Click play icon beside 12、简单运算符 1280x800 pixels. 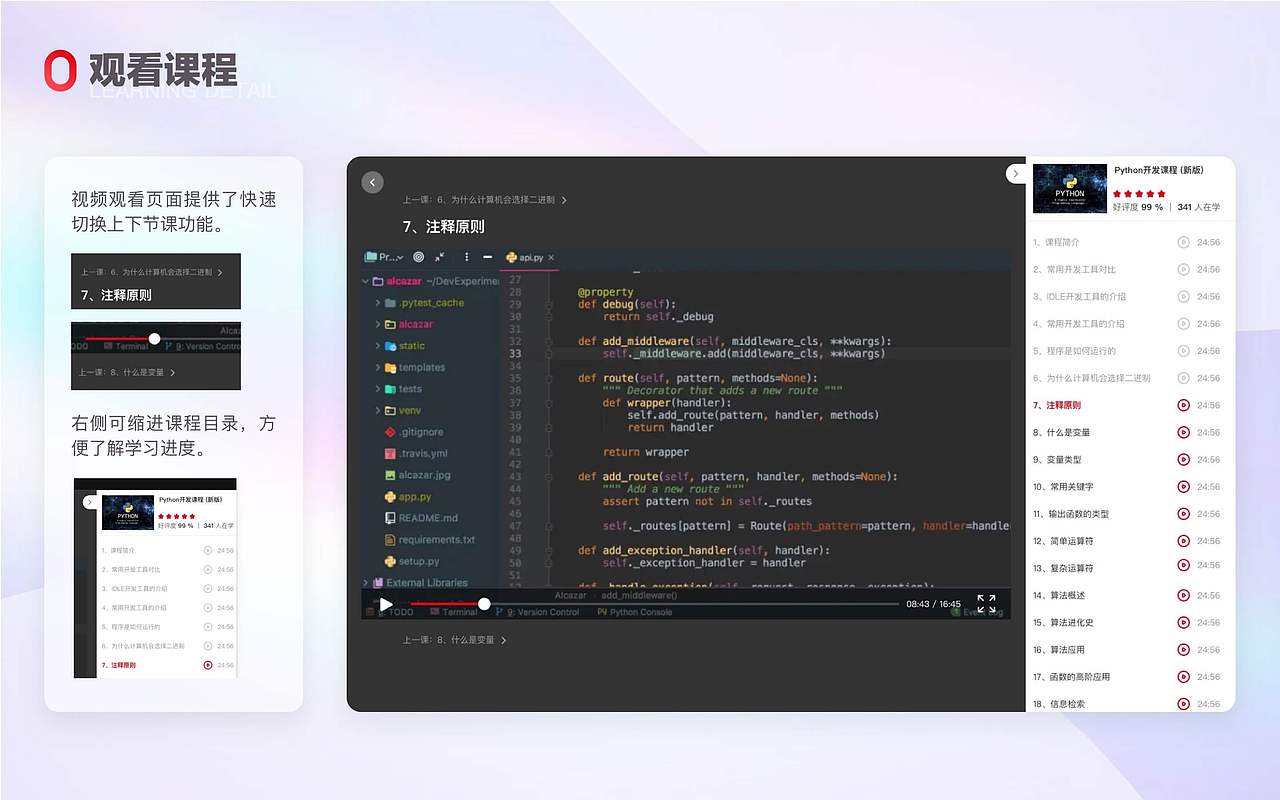1183,541
